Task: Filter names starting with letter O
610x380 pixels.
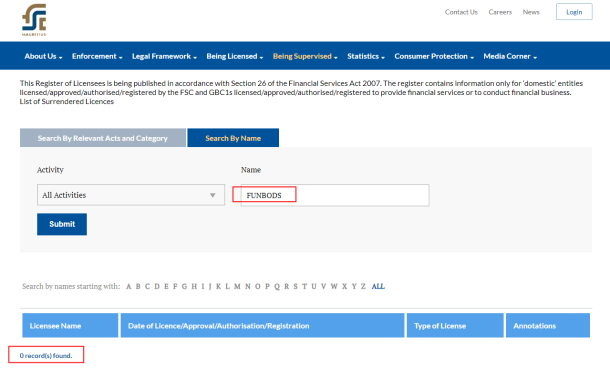Action: (258, 287)
